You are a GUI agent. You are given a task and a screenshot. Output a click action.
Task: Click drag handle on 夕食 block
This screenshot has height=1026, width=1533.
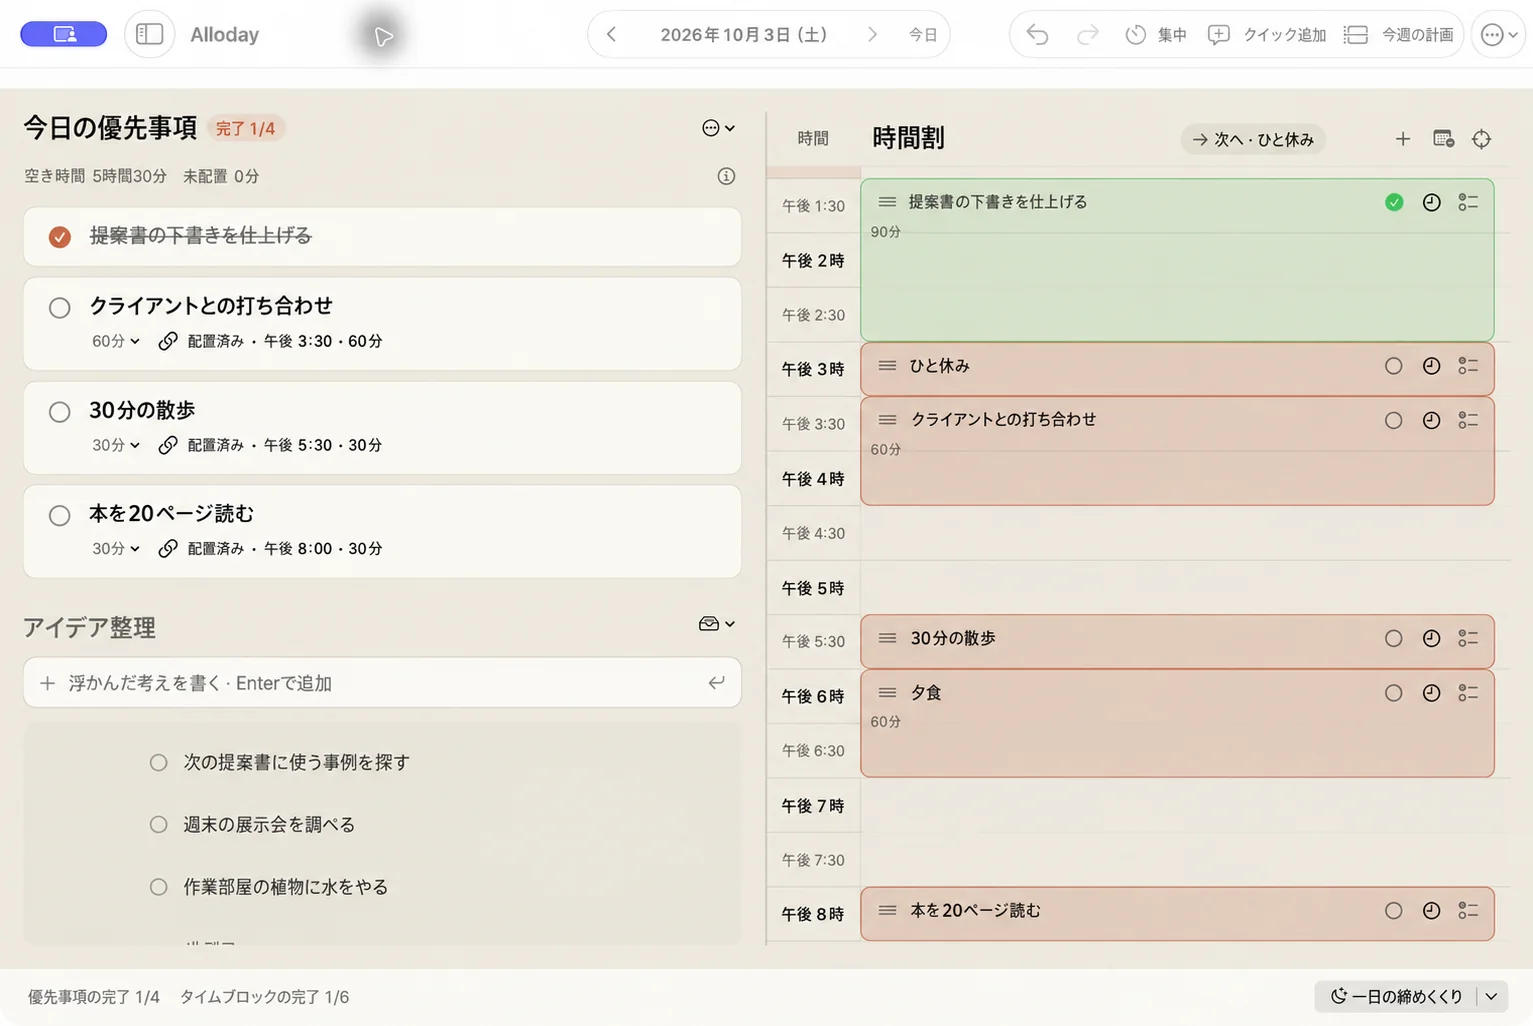pos(887,692)
